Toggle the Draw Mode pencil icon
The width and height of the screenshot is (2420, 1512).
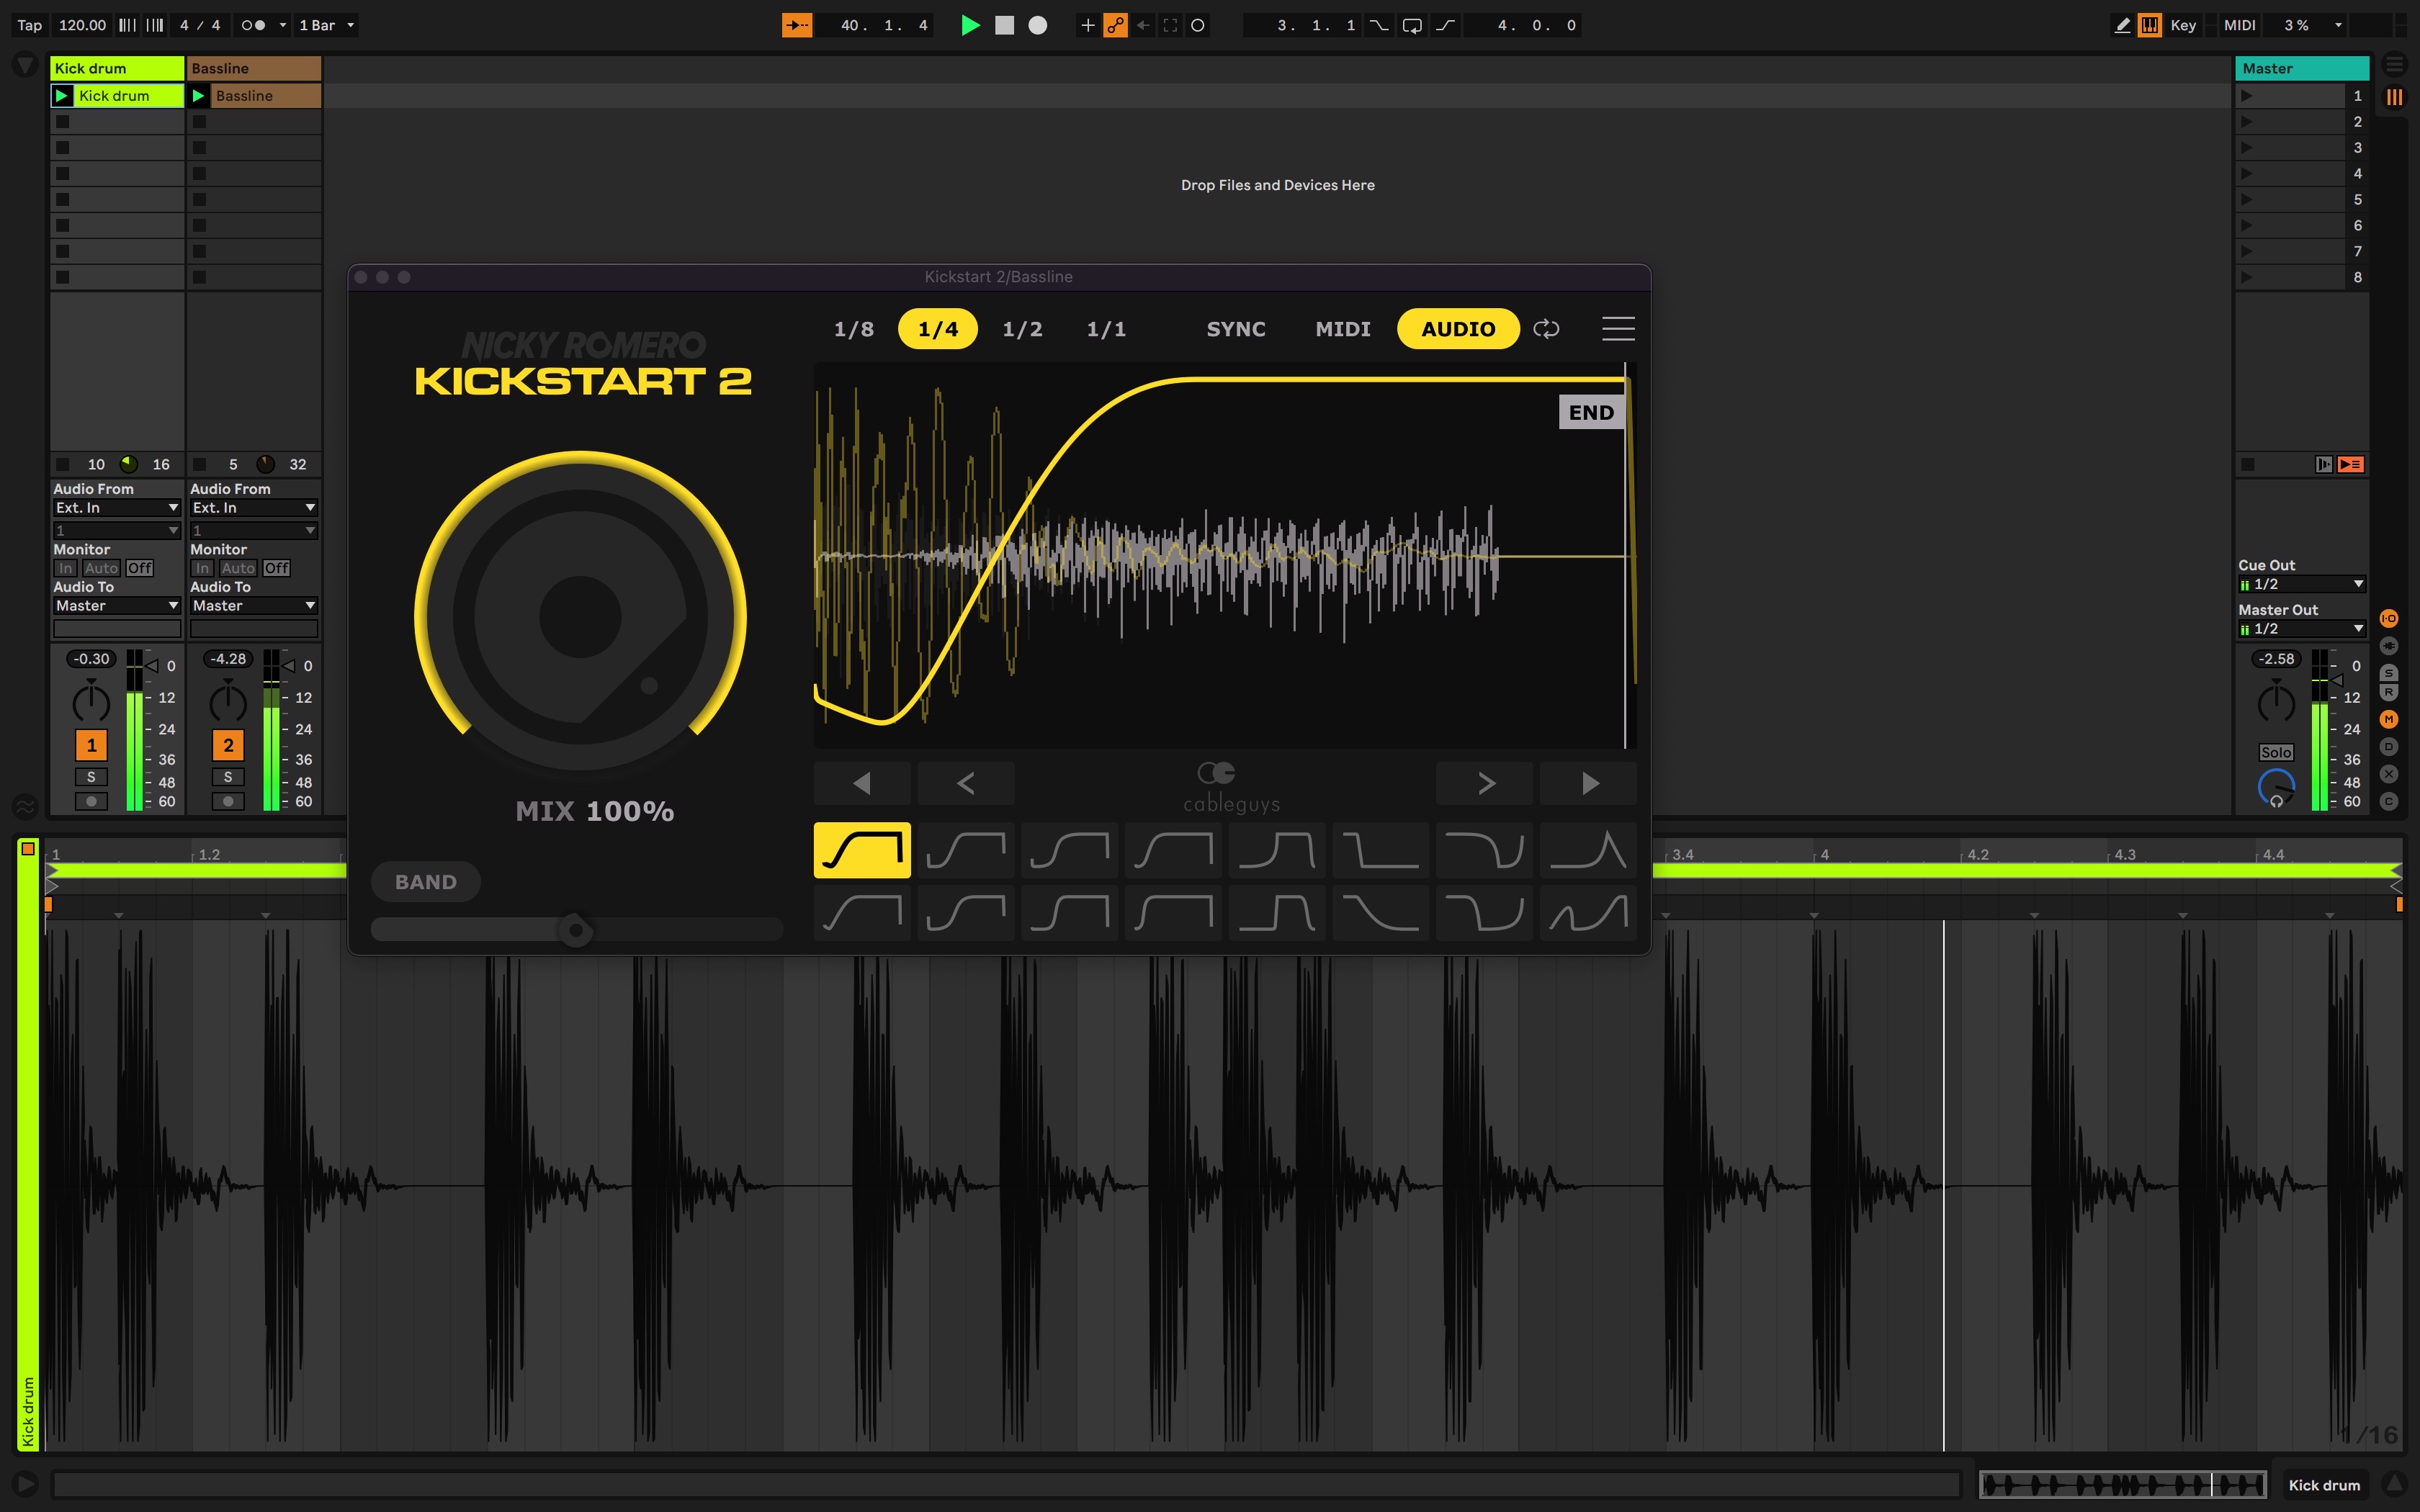[2122, 25]
